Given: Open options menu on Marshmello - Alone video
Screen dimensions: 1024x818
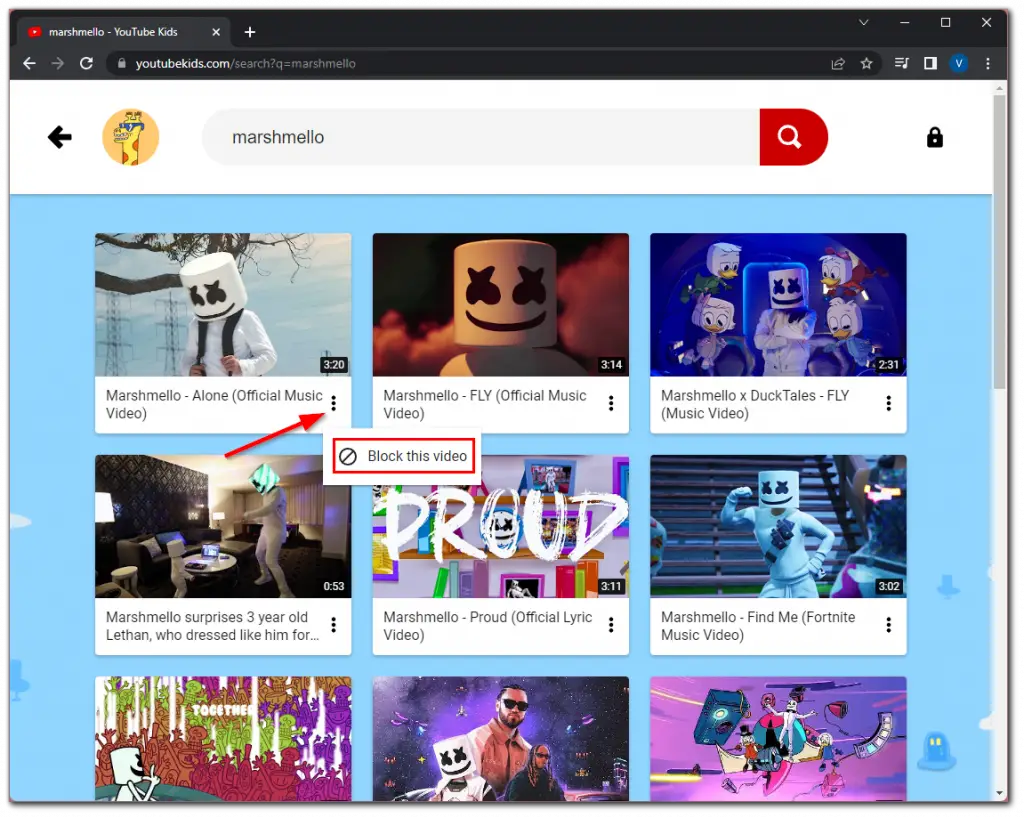Looking at the screenshot, I should 333,403.
